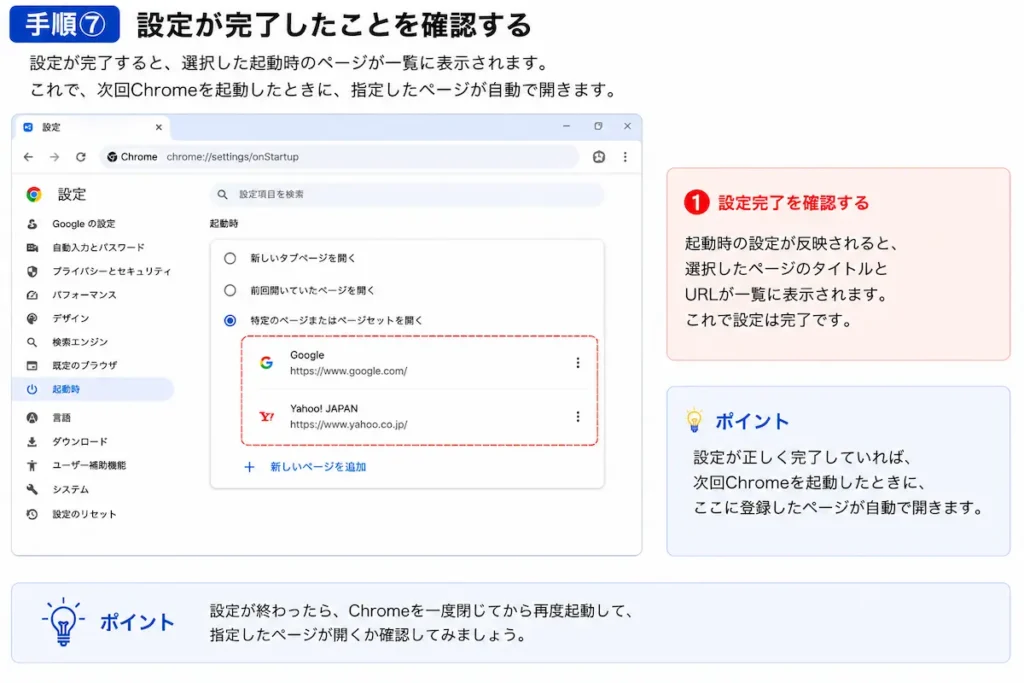
Task: Close the Chrome window
Action: point(627,126)
